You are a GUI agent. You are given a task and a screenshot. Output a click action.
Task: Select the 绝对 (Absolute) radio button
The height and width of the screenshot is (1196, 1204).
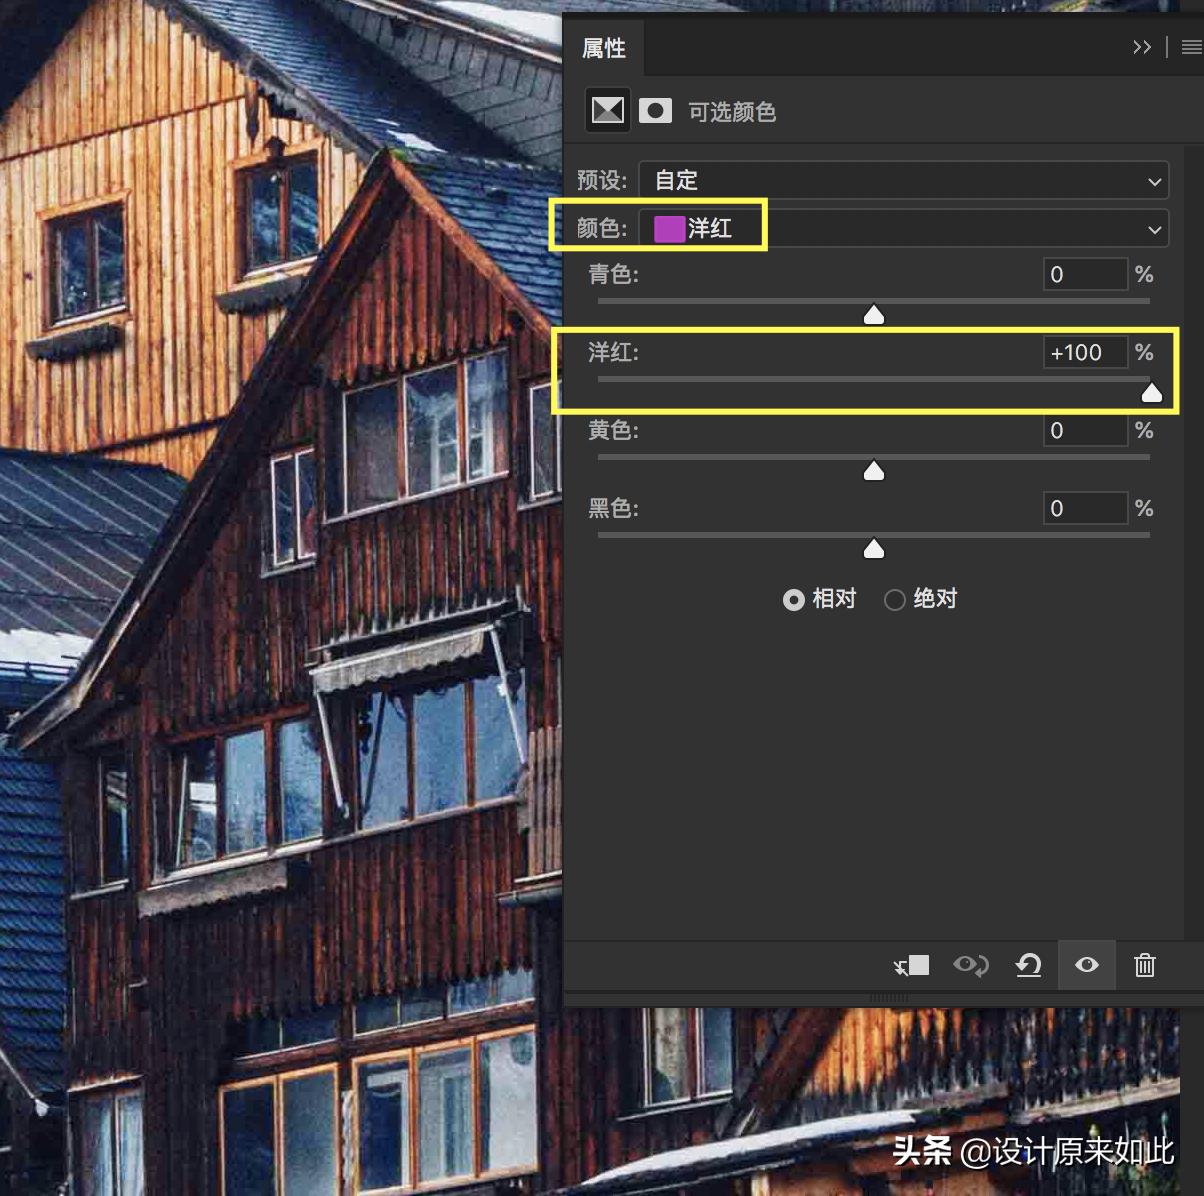(x=895, y=600)
